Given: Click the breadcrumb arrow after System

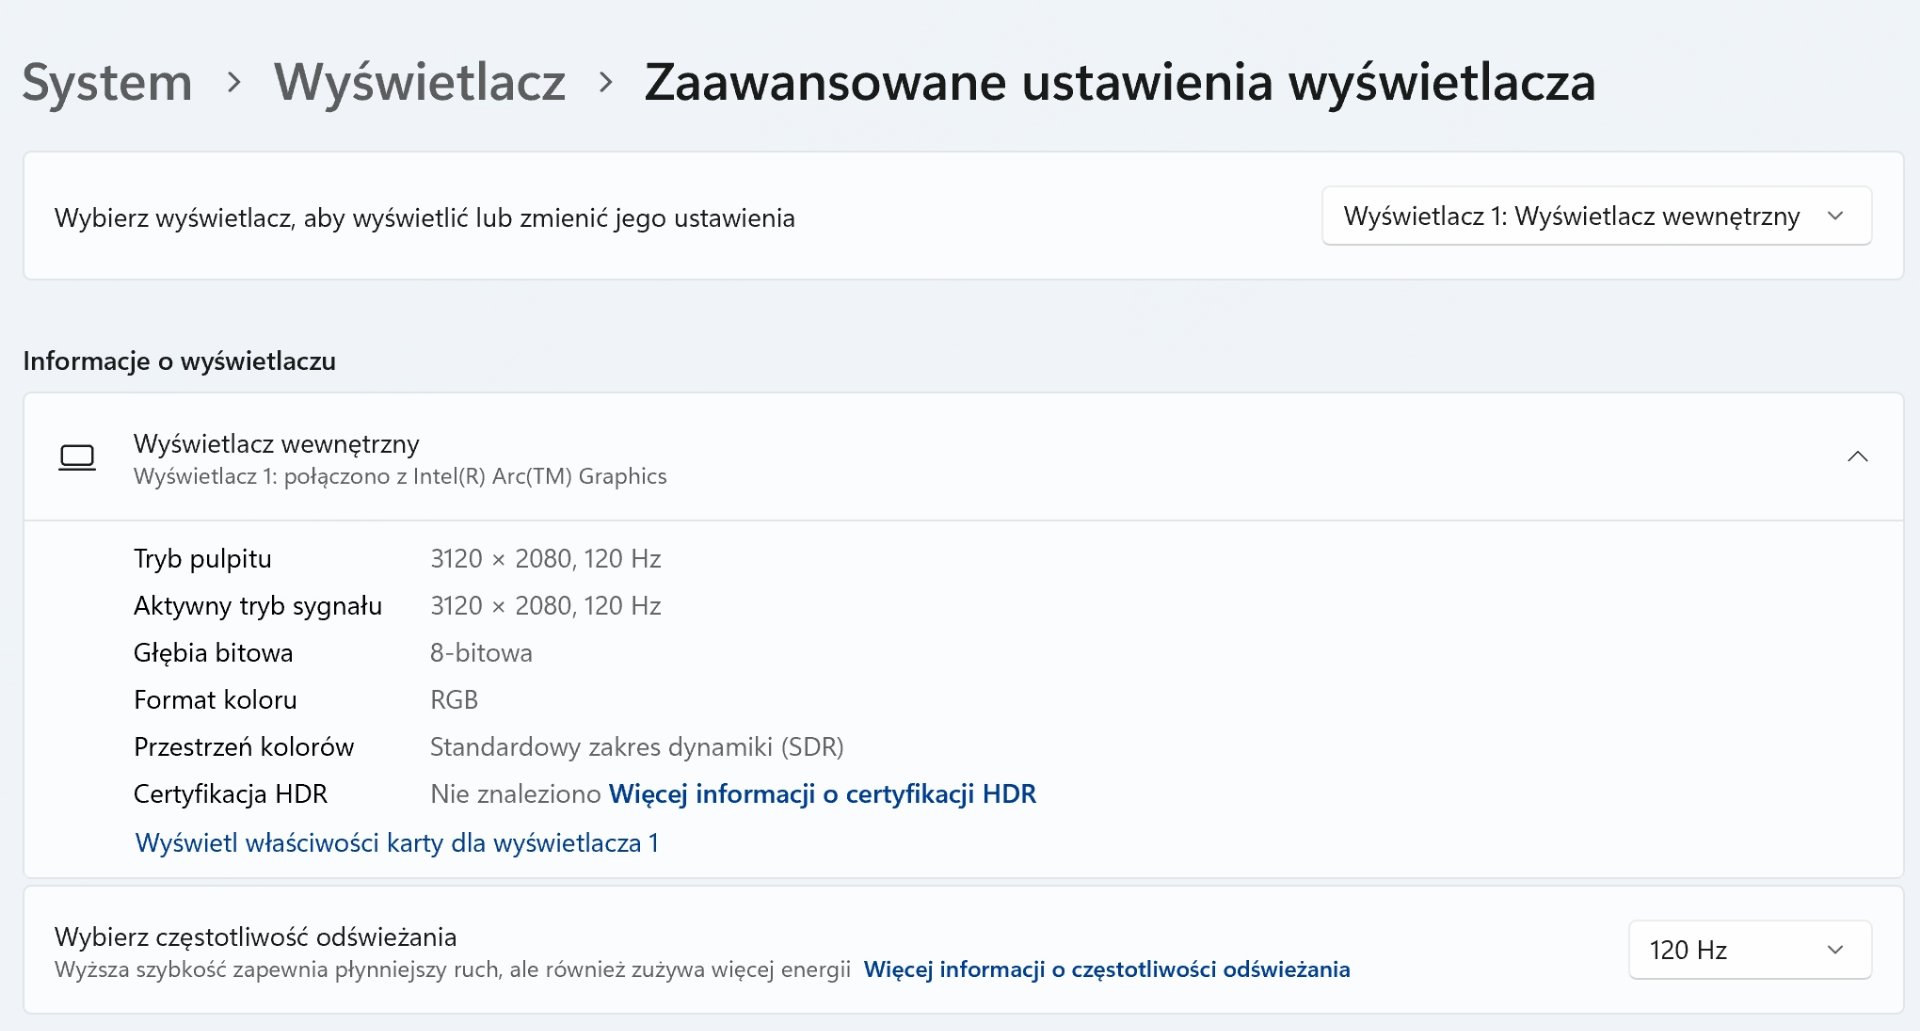Looking at the screenshot, I should click(234, 82).
